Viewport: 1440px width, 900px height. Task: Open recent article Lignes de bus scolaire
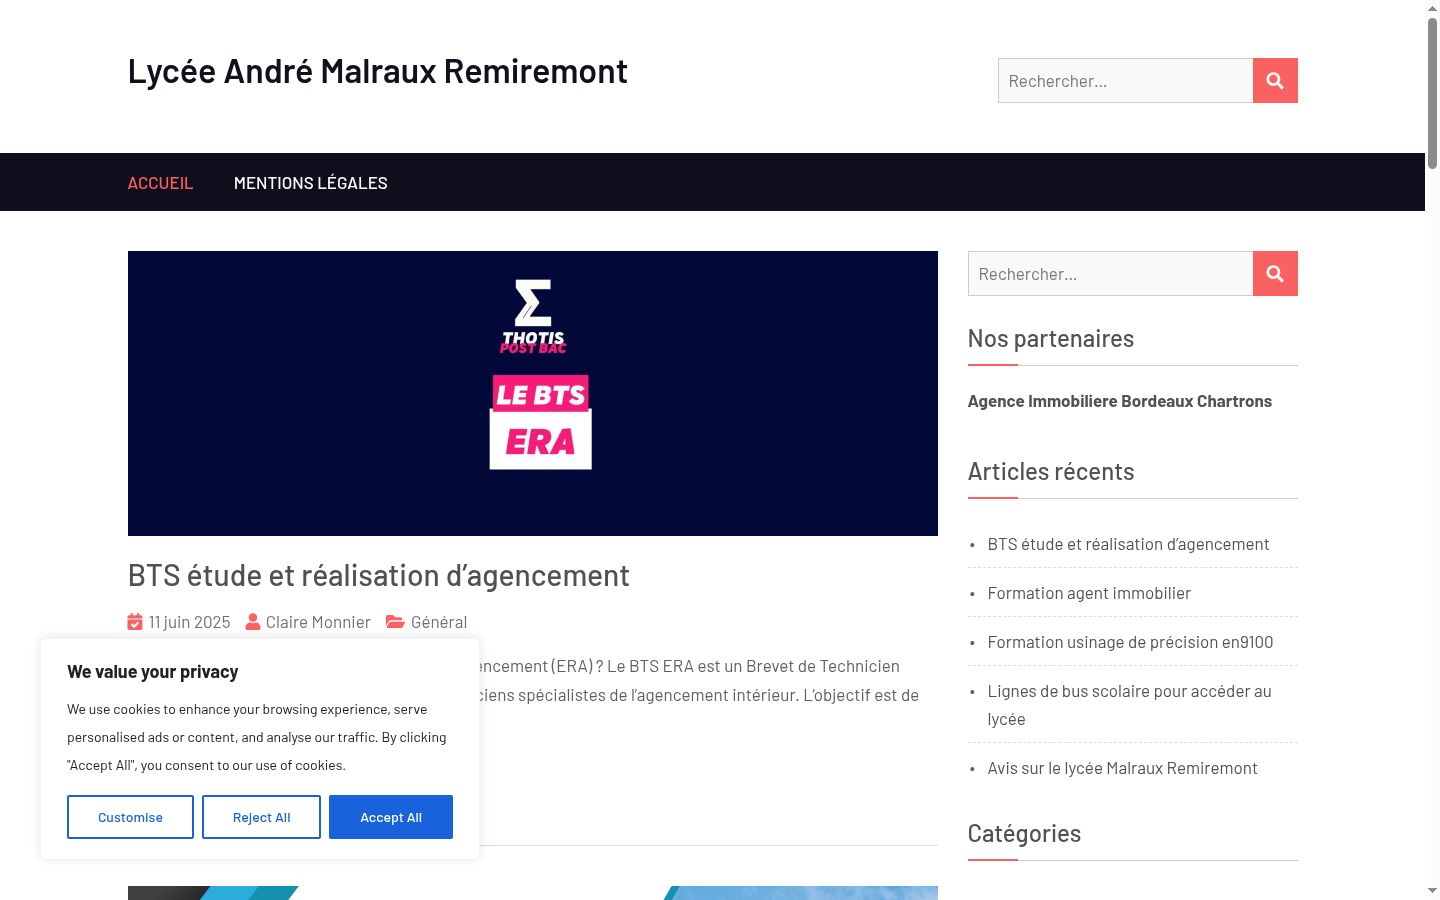pyautogui.click(x=1129, y=705)
